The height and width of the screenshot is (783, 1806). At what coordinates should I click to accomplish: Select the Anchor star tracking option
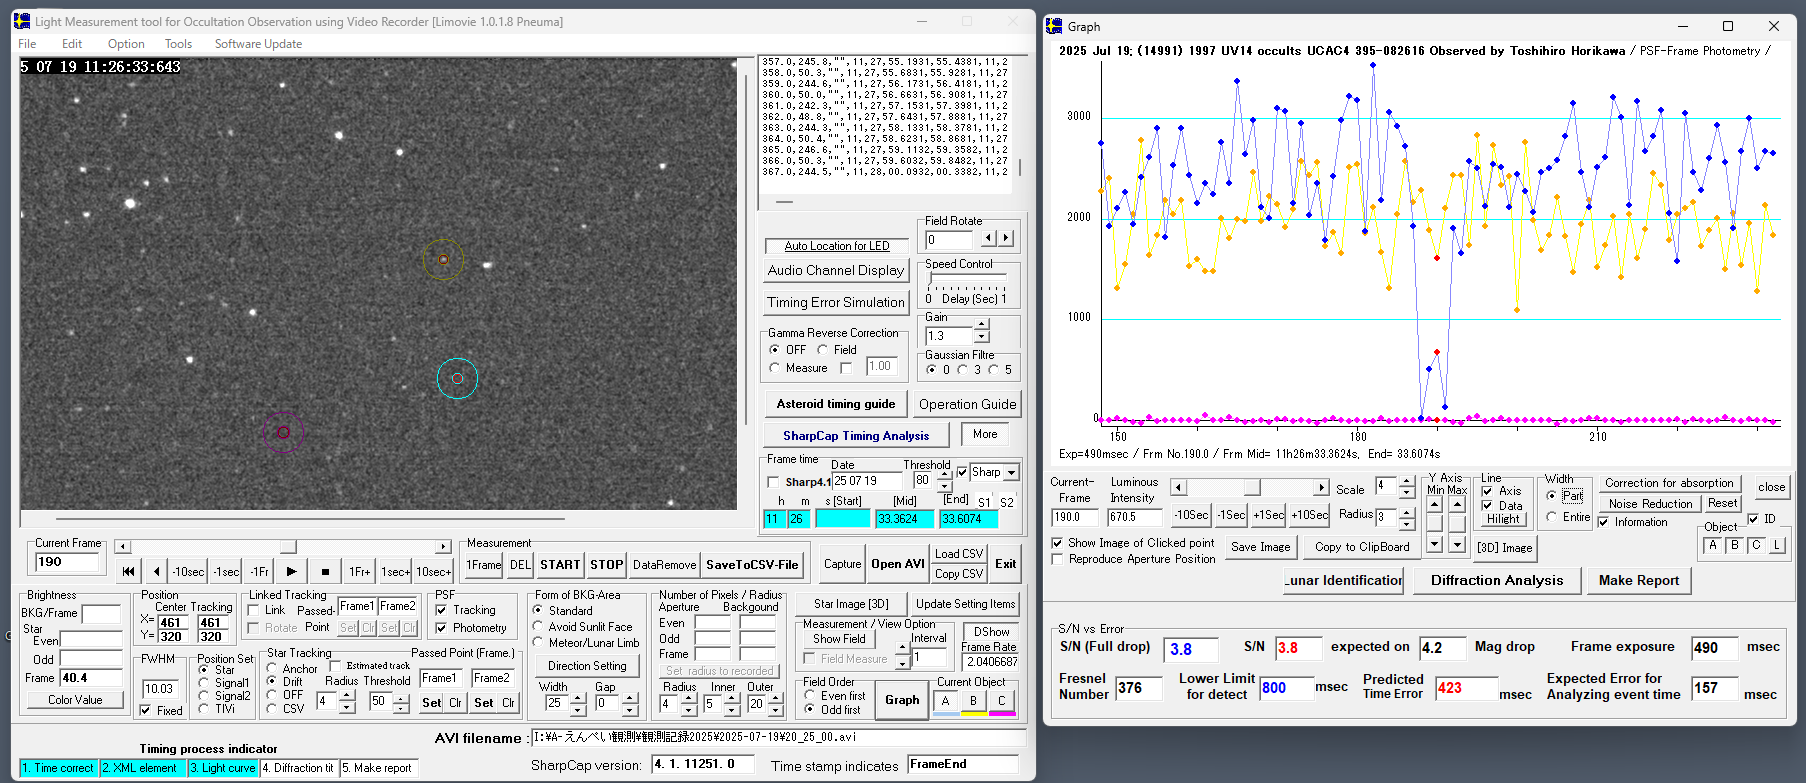[272, 668]
